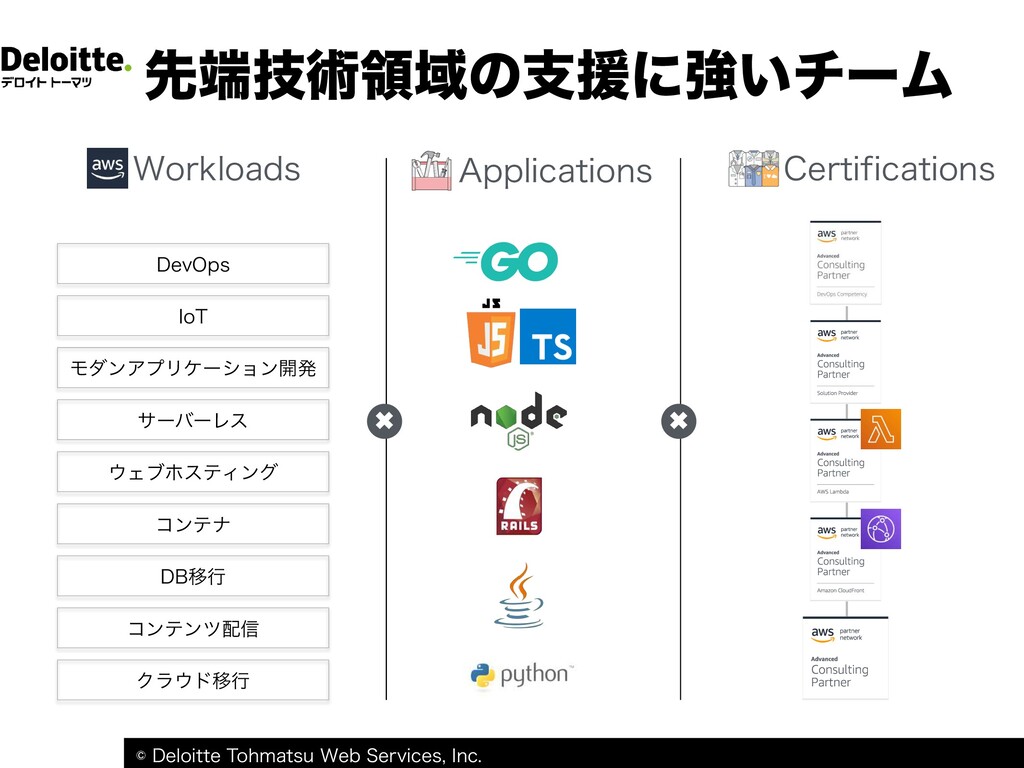Click the DevOps workload box

click(193, 264)
